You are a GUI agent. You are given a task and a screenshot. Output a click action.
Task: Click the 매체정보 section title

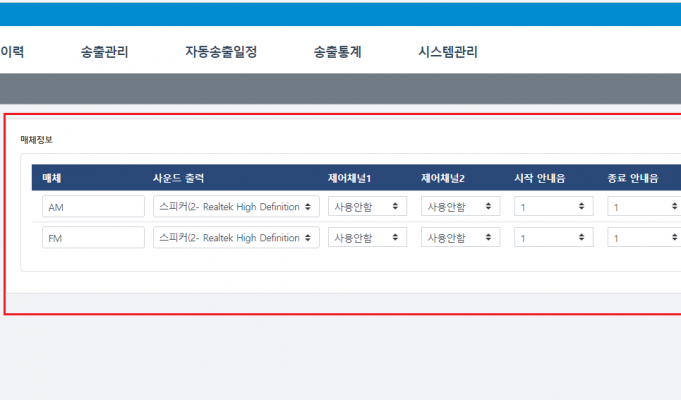pos(36,140)
